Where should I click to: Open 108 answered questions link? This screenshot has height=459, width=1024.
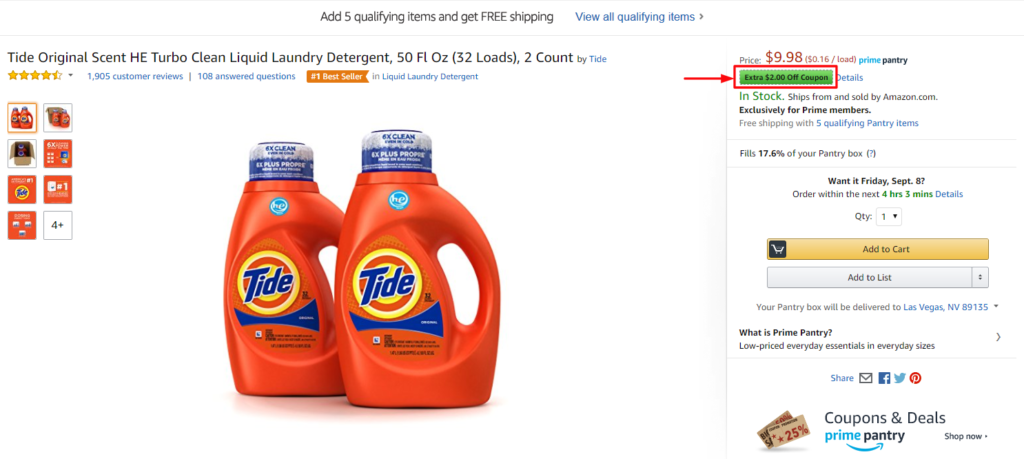pos(246,76)
